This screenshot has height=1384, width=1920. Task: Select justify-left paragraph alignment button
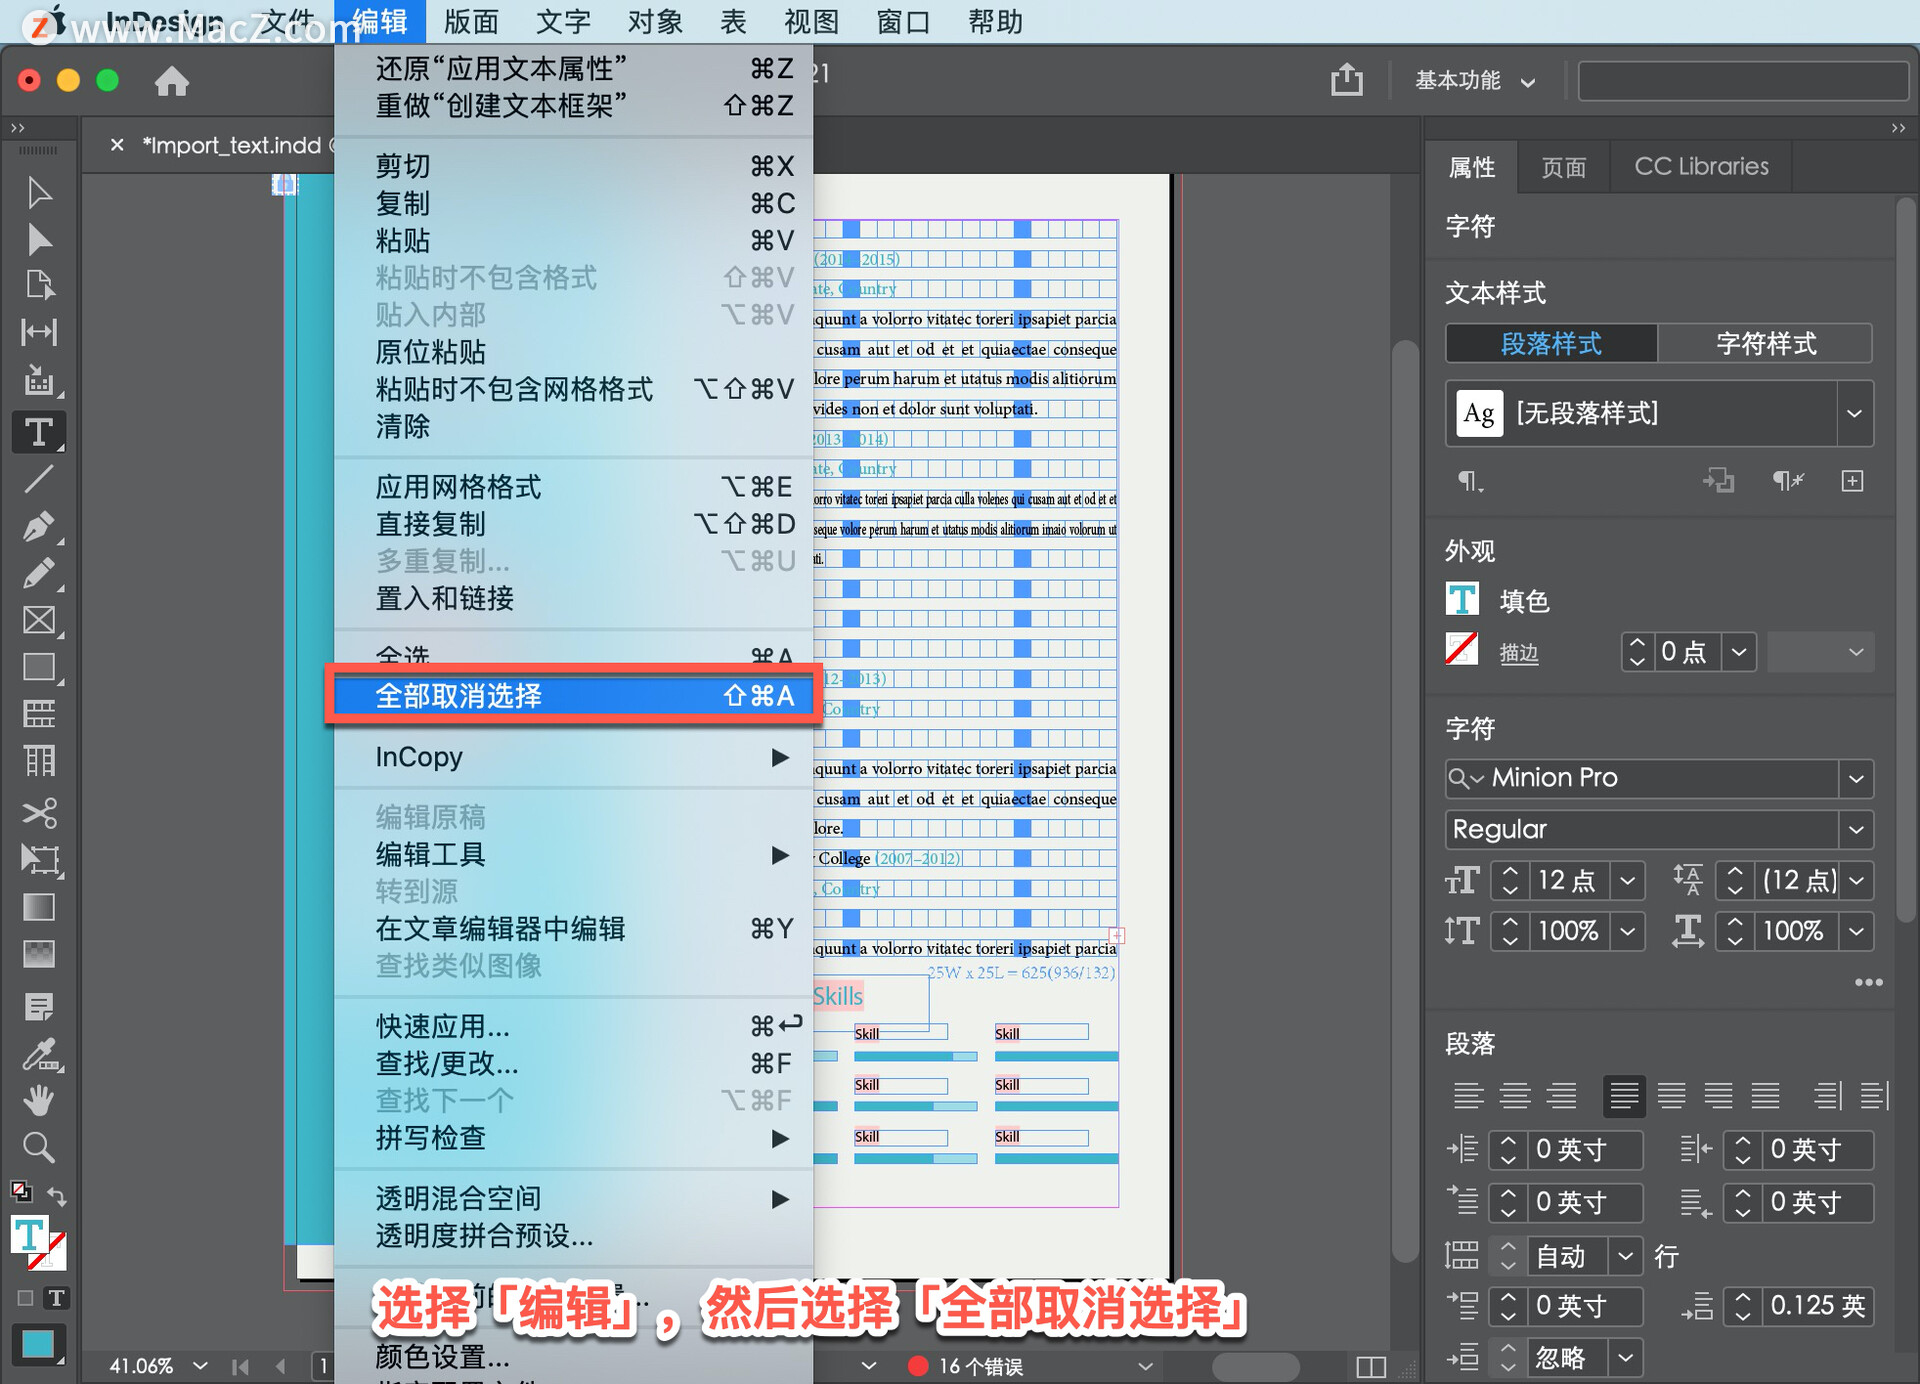pos(1623,1096)
